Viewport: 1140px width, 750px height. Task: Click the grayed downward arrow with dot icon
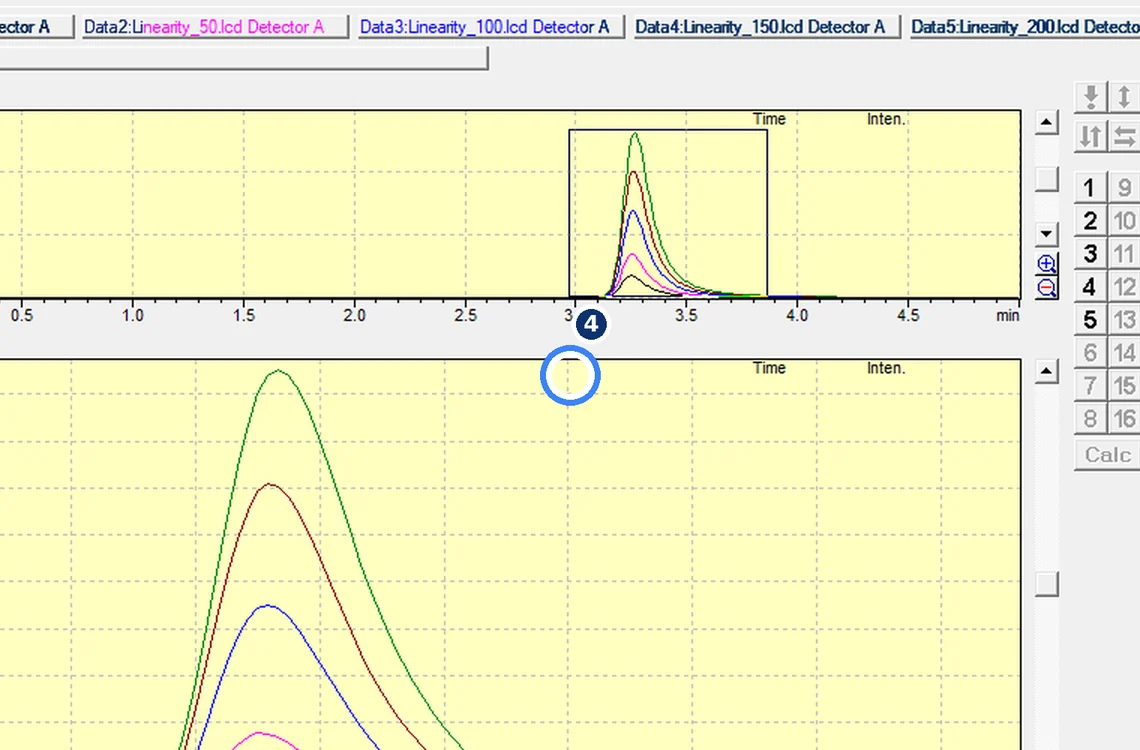coord(1091,97)
